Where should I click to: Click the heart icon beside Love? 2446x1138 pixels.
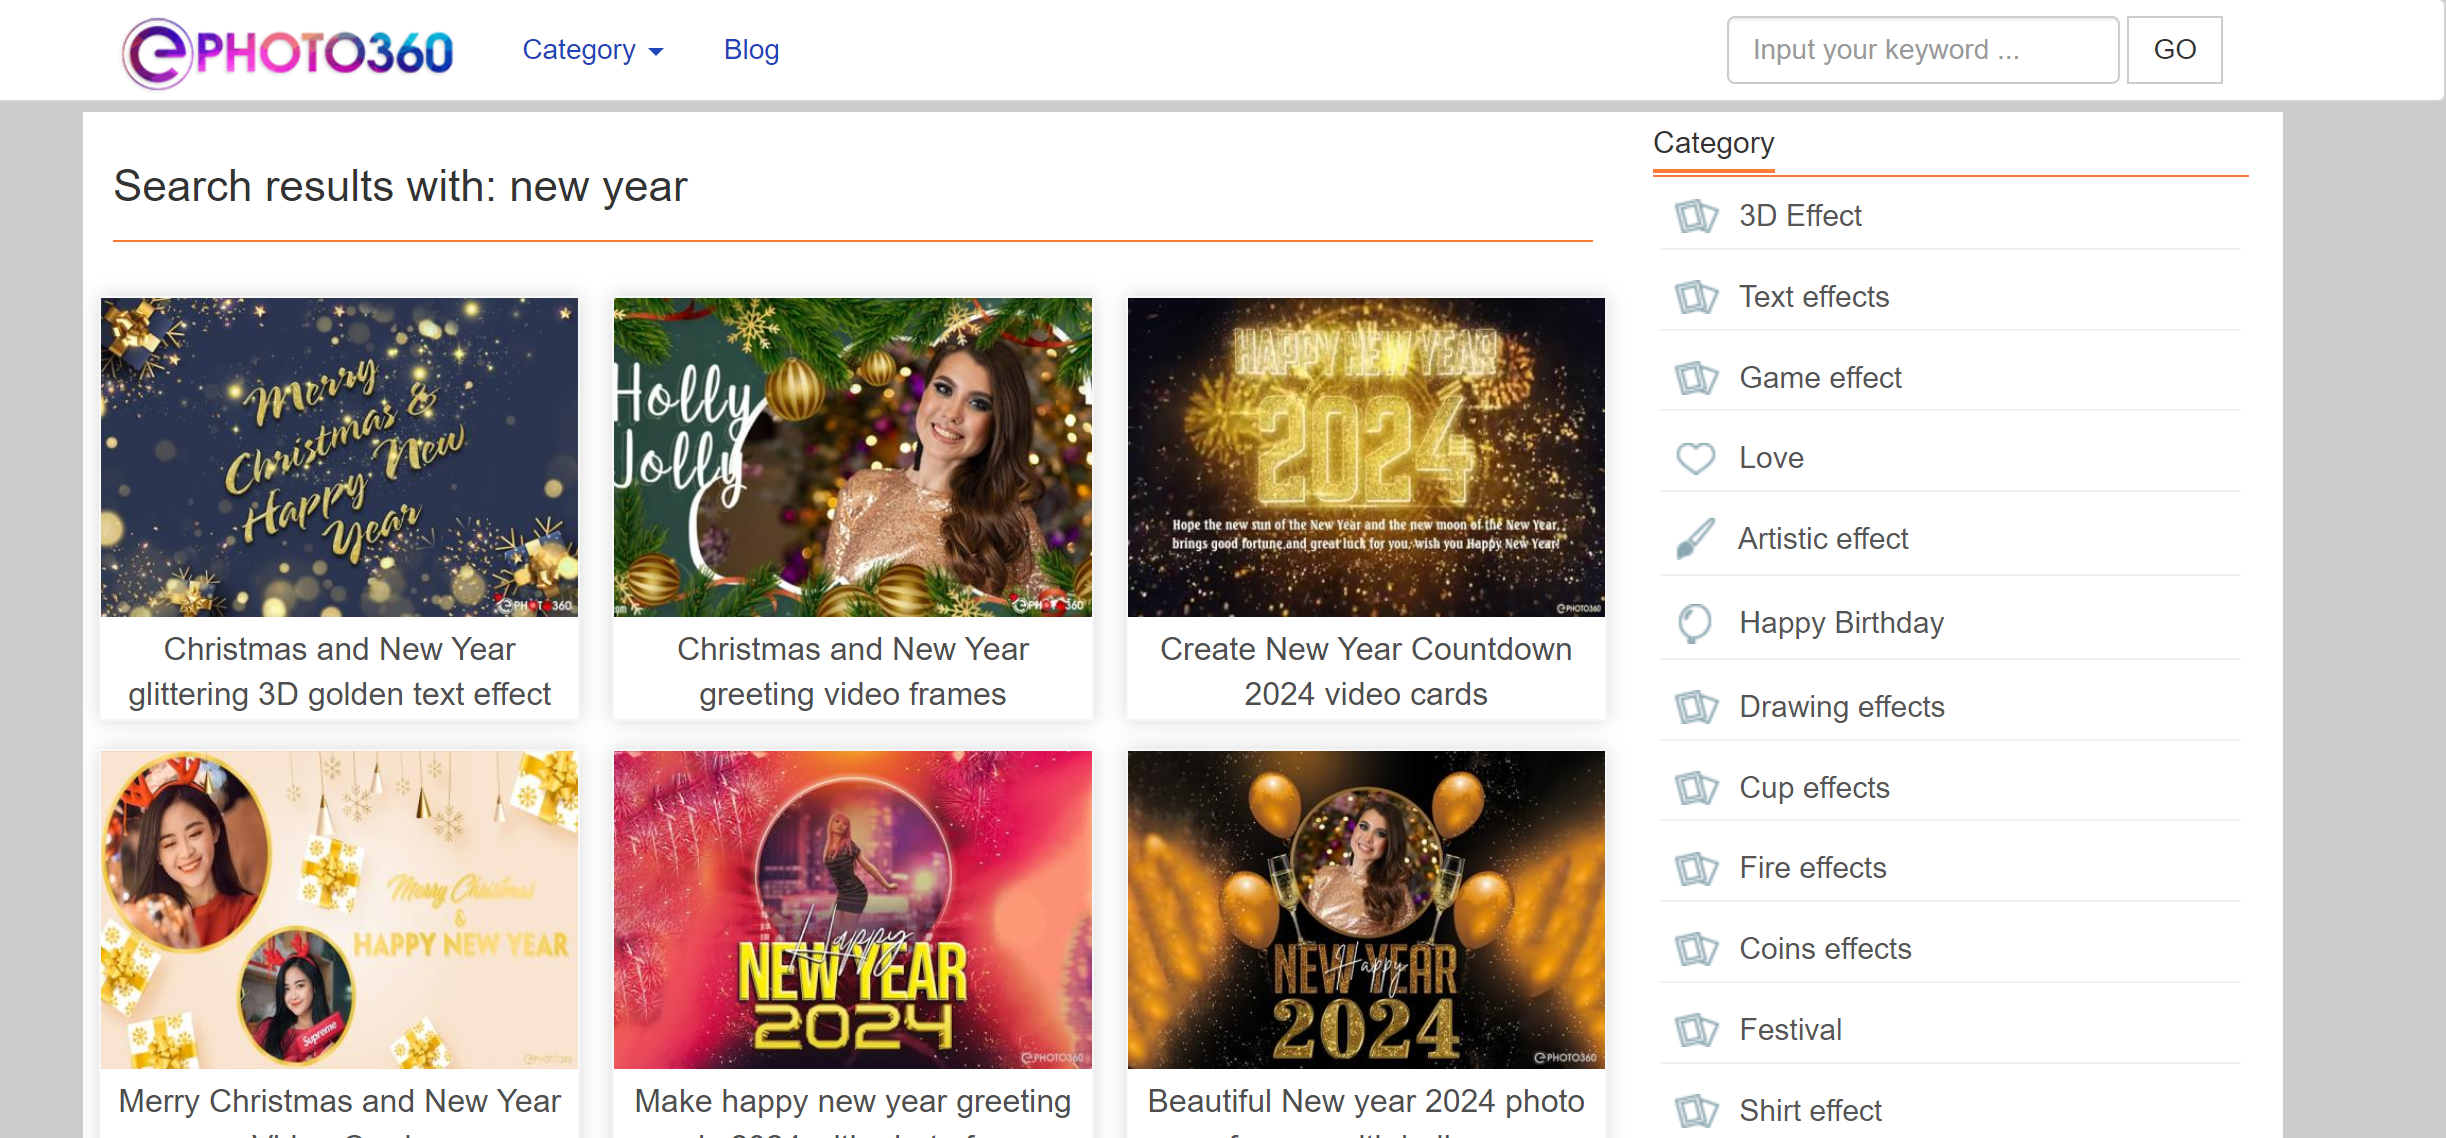1695,458
